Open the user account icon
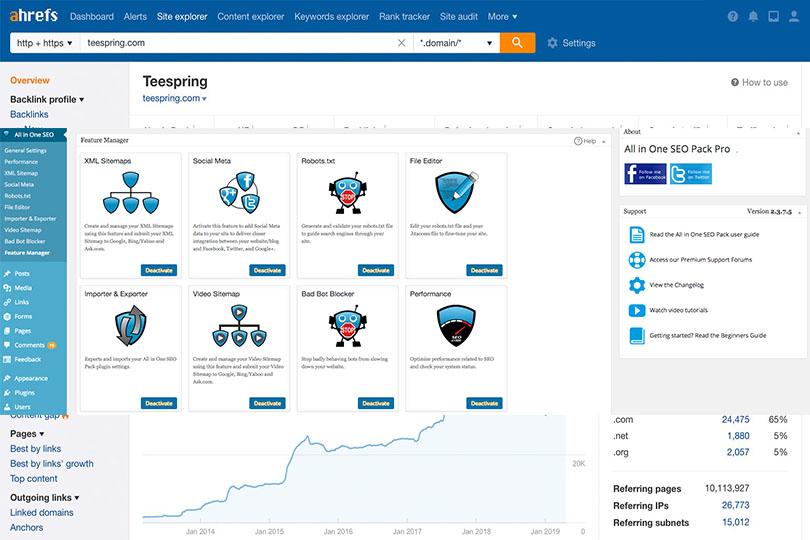810x540 pixels. [x=794, y=17]
